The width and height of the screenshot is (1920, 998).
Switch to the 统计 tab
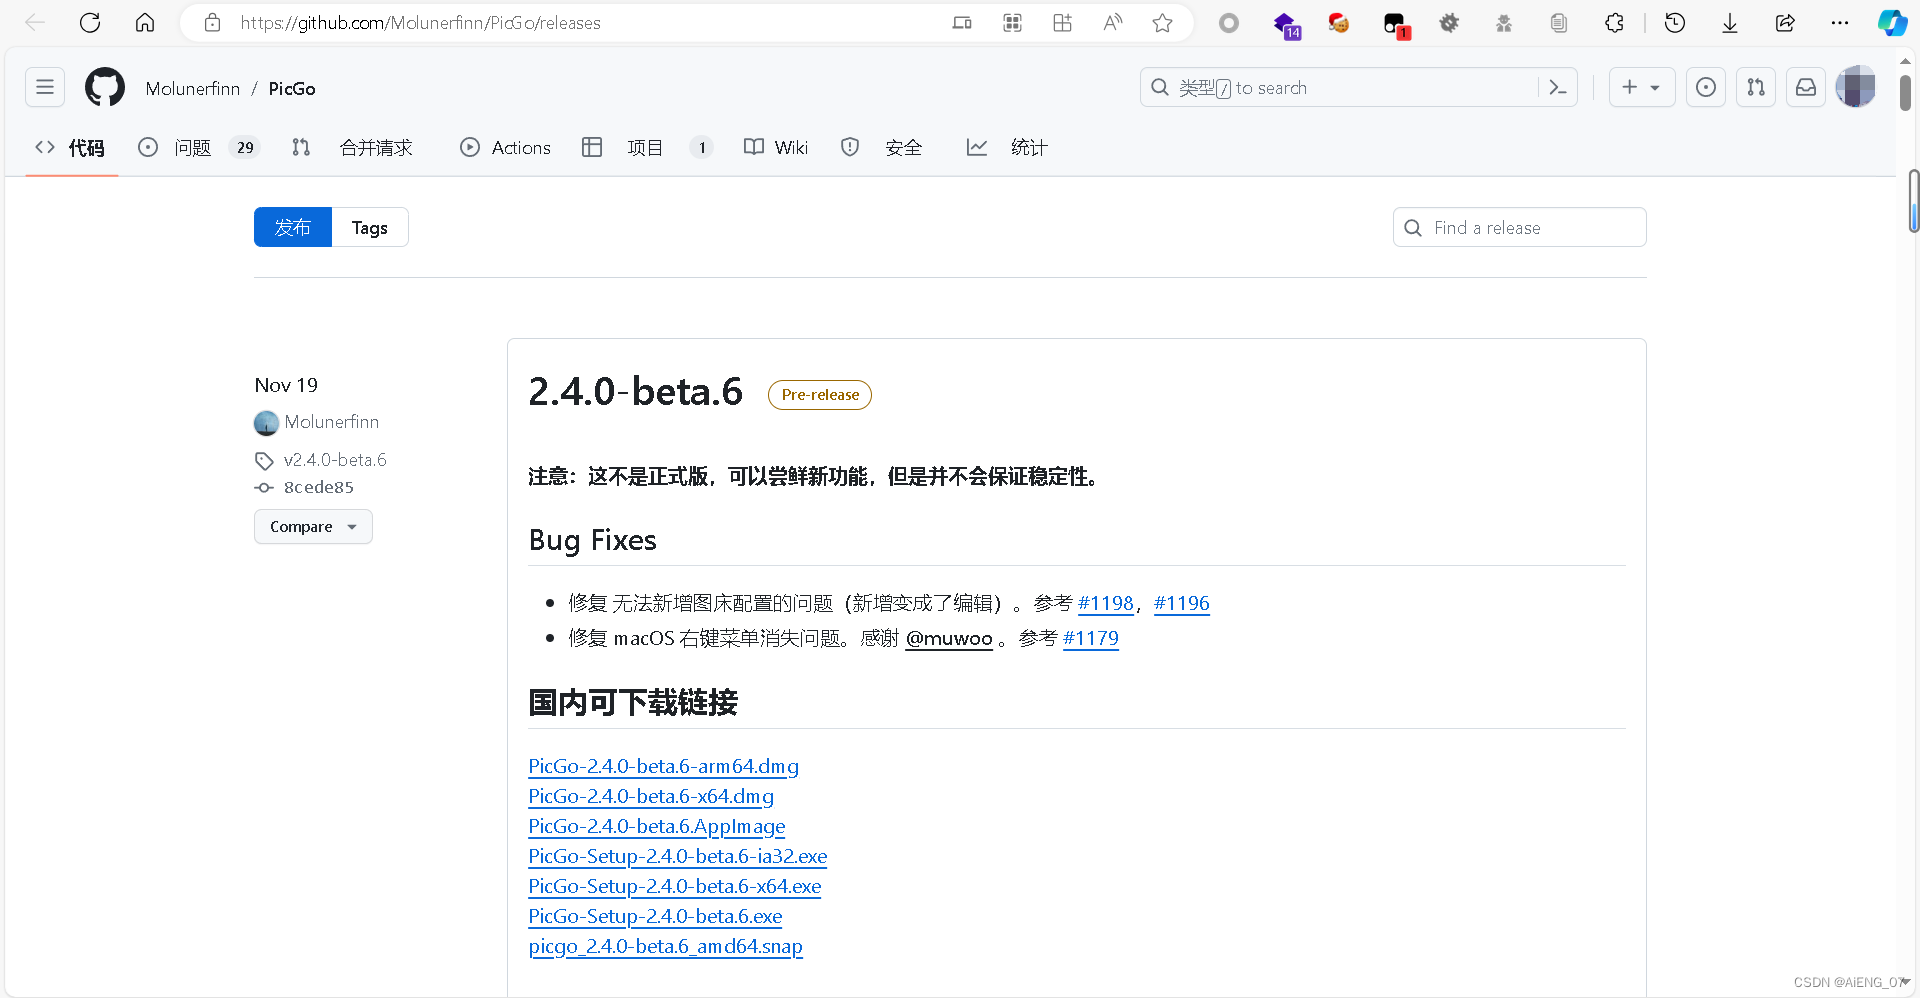click(x=1007, y=147)
